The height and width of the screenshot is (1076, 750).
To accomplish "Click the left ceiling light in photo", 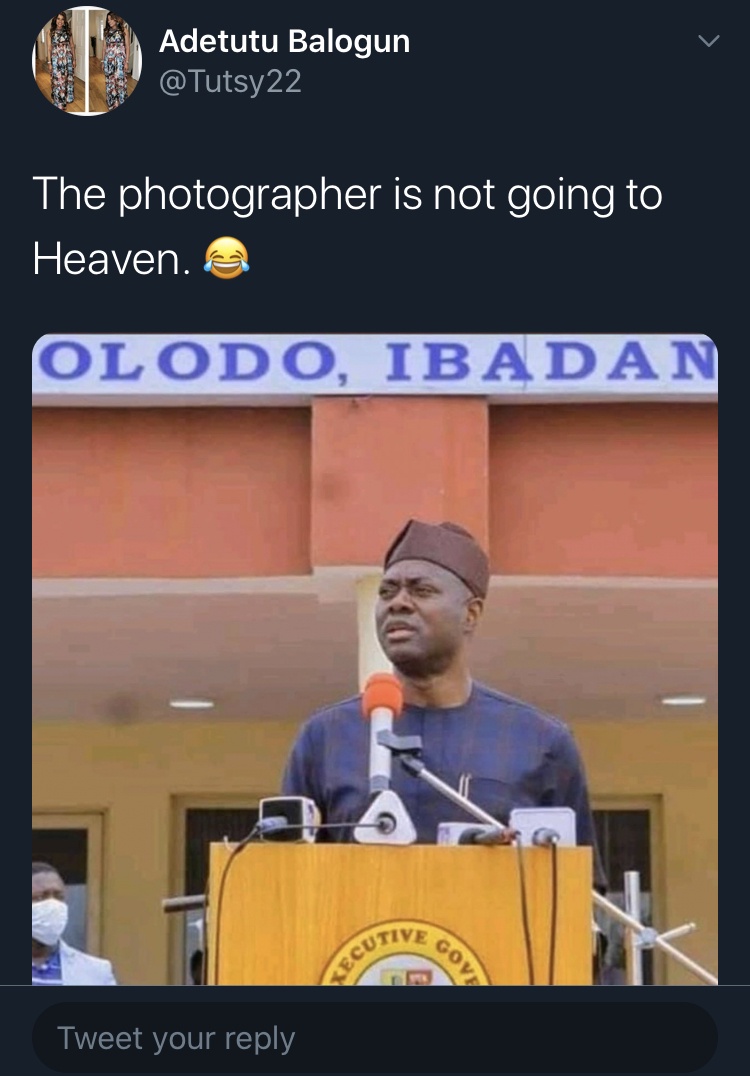I will pos(191,703).
